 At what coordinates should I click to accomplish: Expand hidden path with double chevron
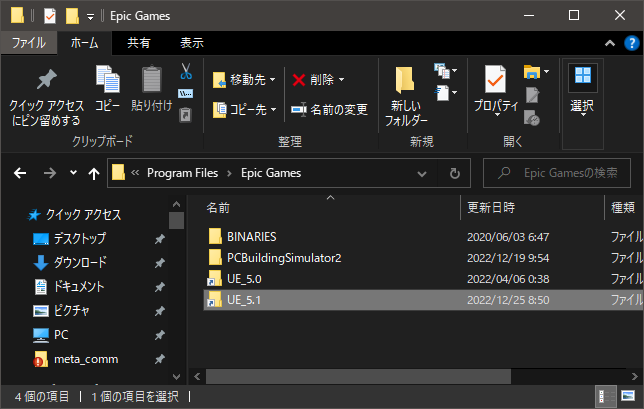pos(135,173)
